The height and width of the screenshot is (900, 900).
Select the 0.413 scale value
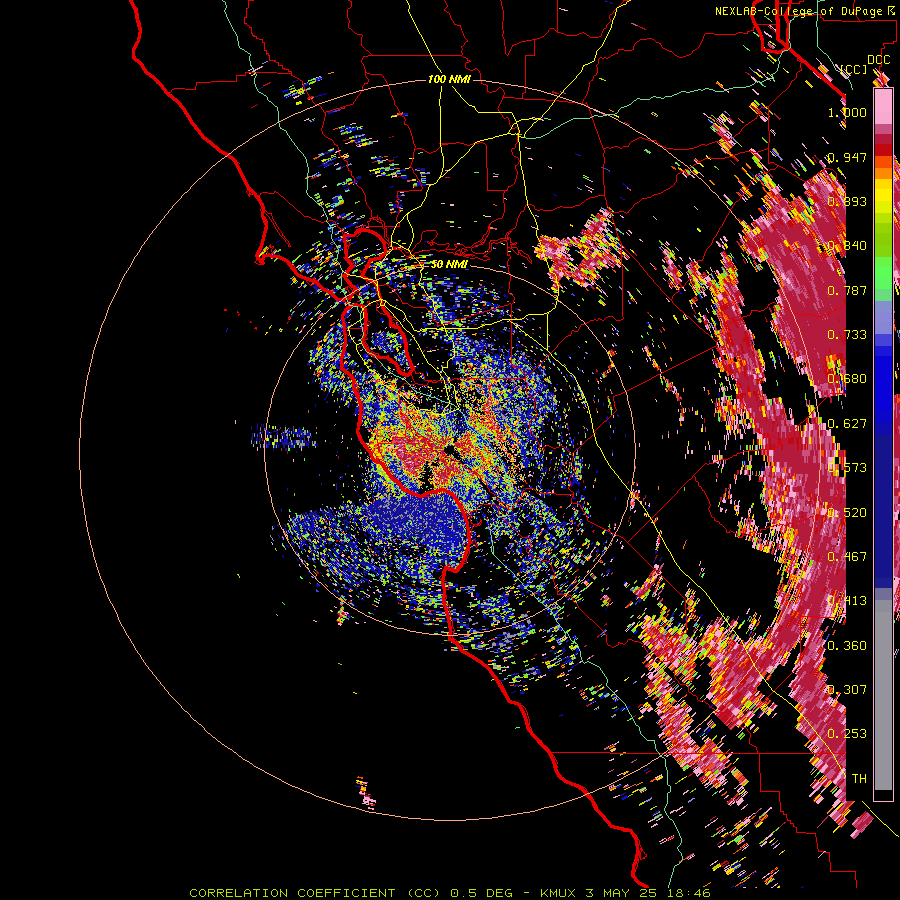[847, 601]
